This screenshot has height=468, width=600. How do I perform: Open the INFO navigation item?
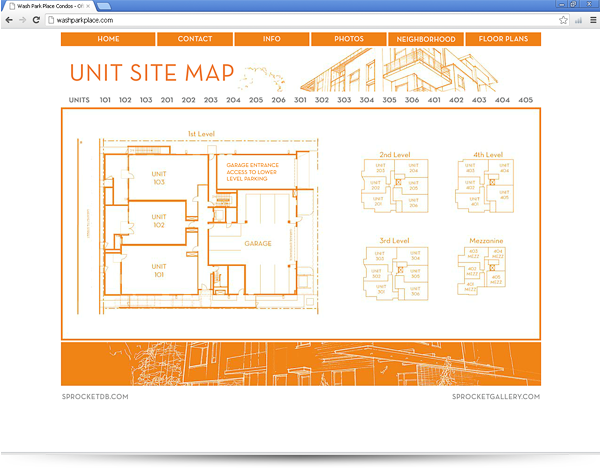click(x=272, y=39)
